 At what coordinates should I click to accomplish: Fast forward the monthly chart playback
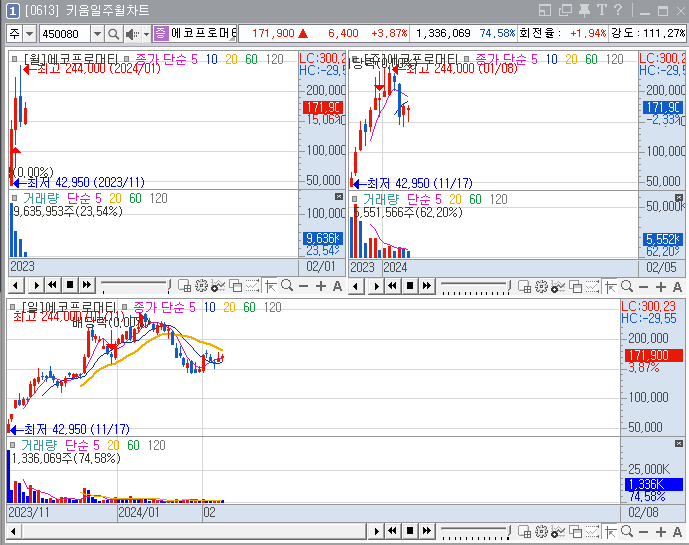click(x=87, y=286)
